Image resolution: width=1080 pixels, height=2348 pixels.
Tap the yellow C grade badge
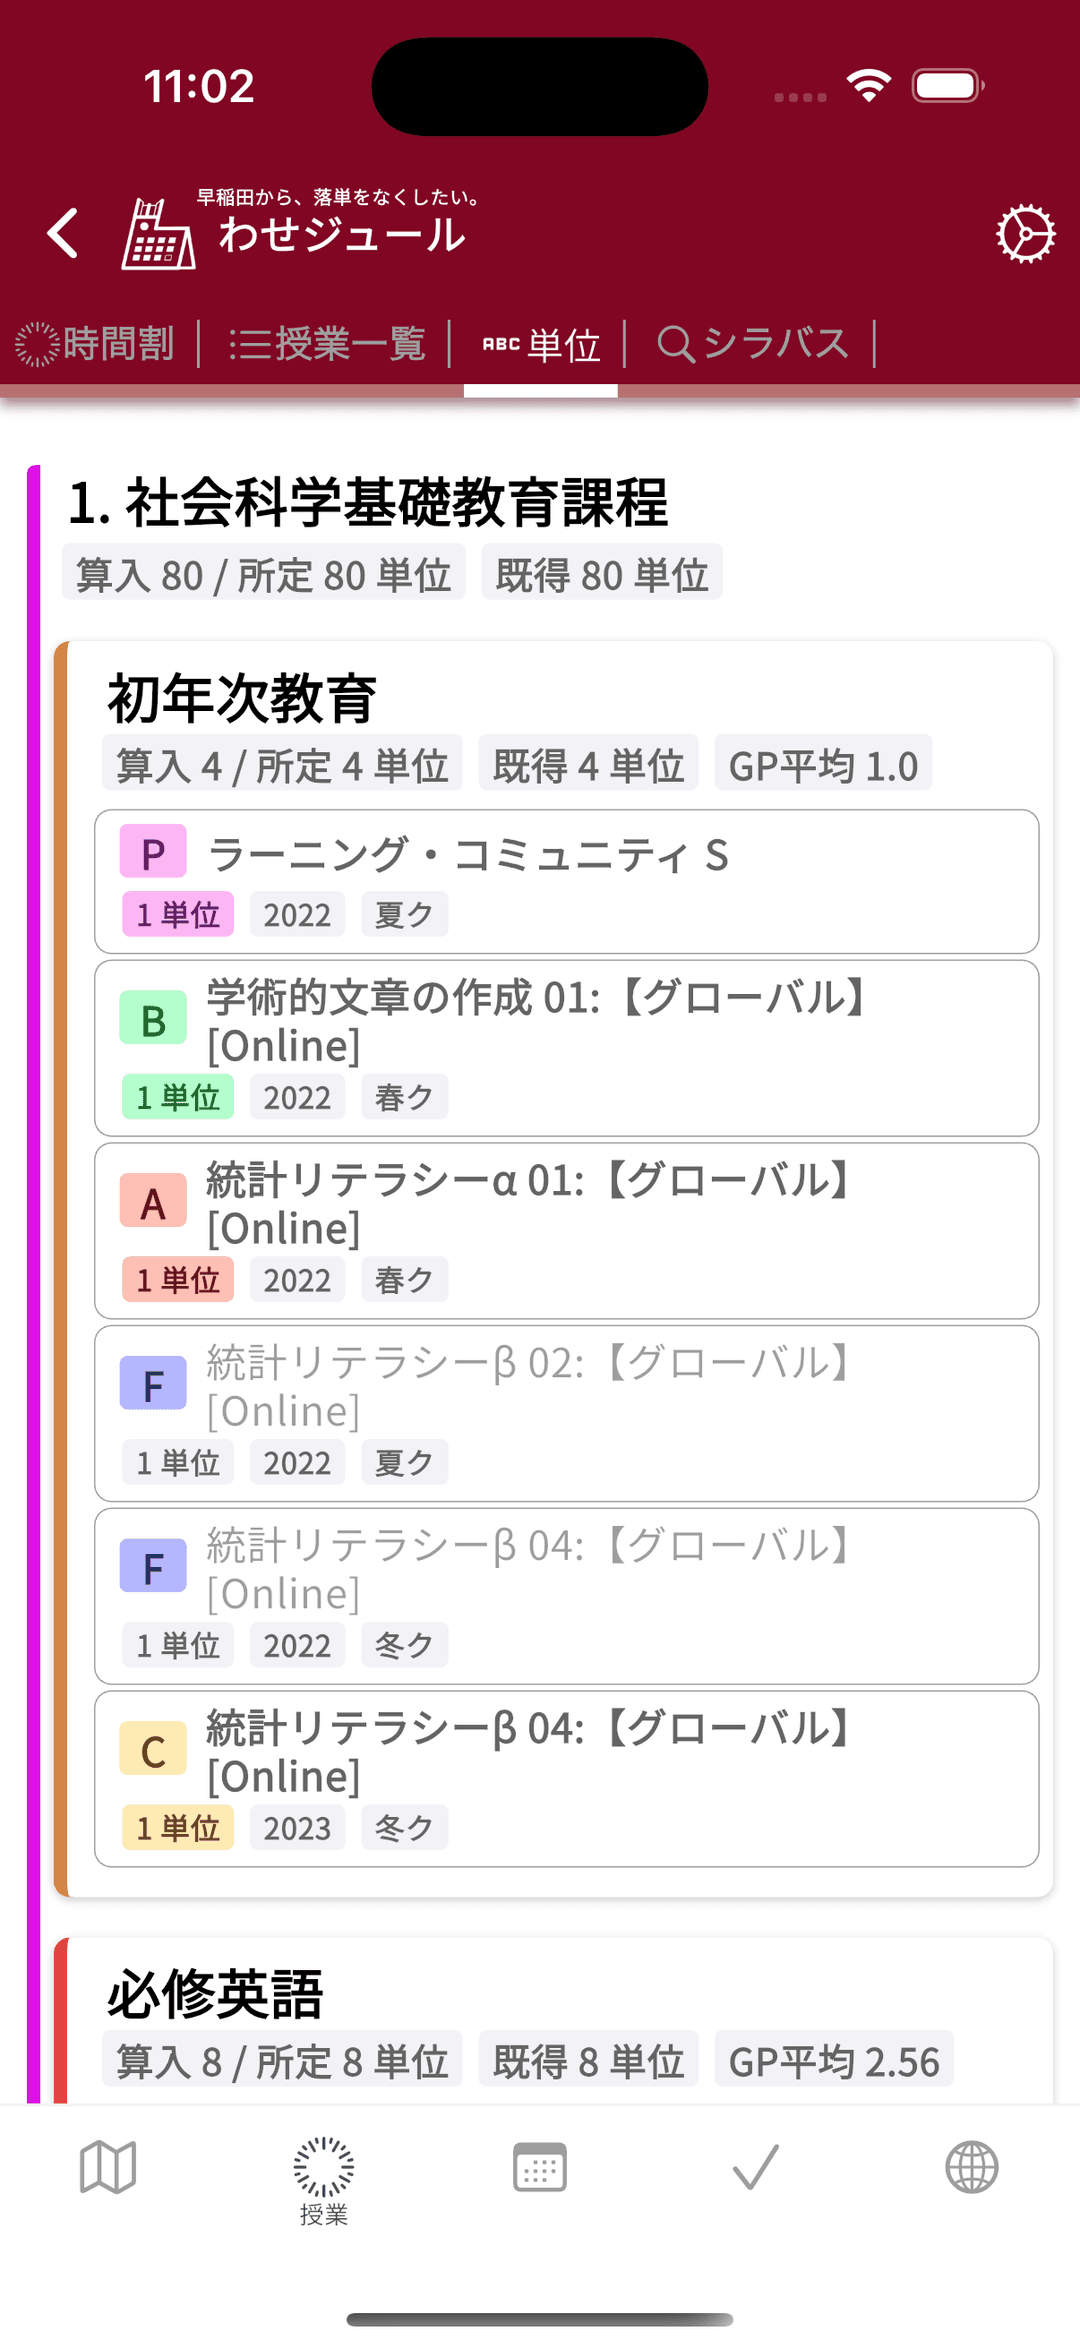coord(153,1749)
